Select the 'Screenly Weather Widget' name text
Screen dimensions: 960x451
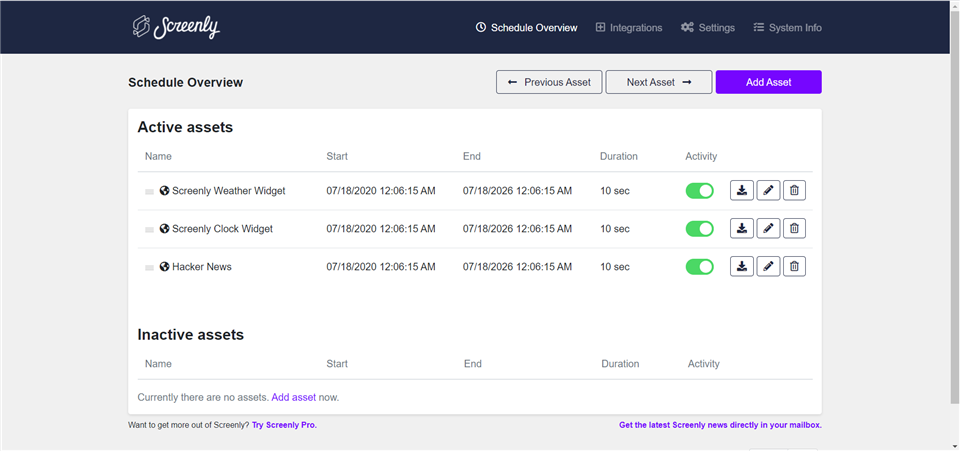(228, 190)
